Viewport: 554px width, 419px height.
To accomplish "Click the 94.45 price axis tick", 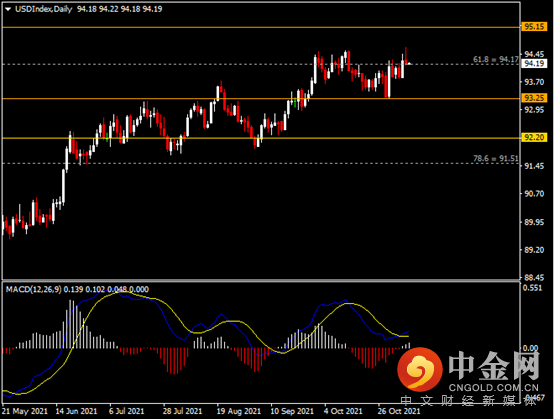I will 534,54.
